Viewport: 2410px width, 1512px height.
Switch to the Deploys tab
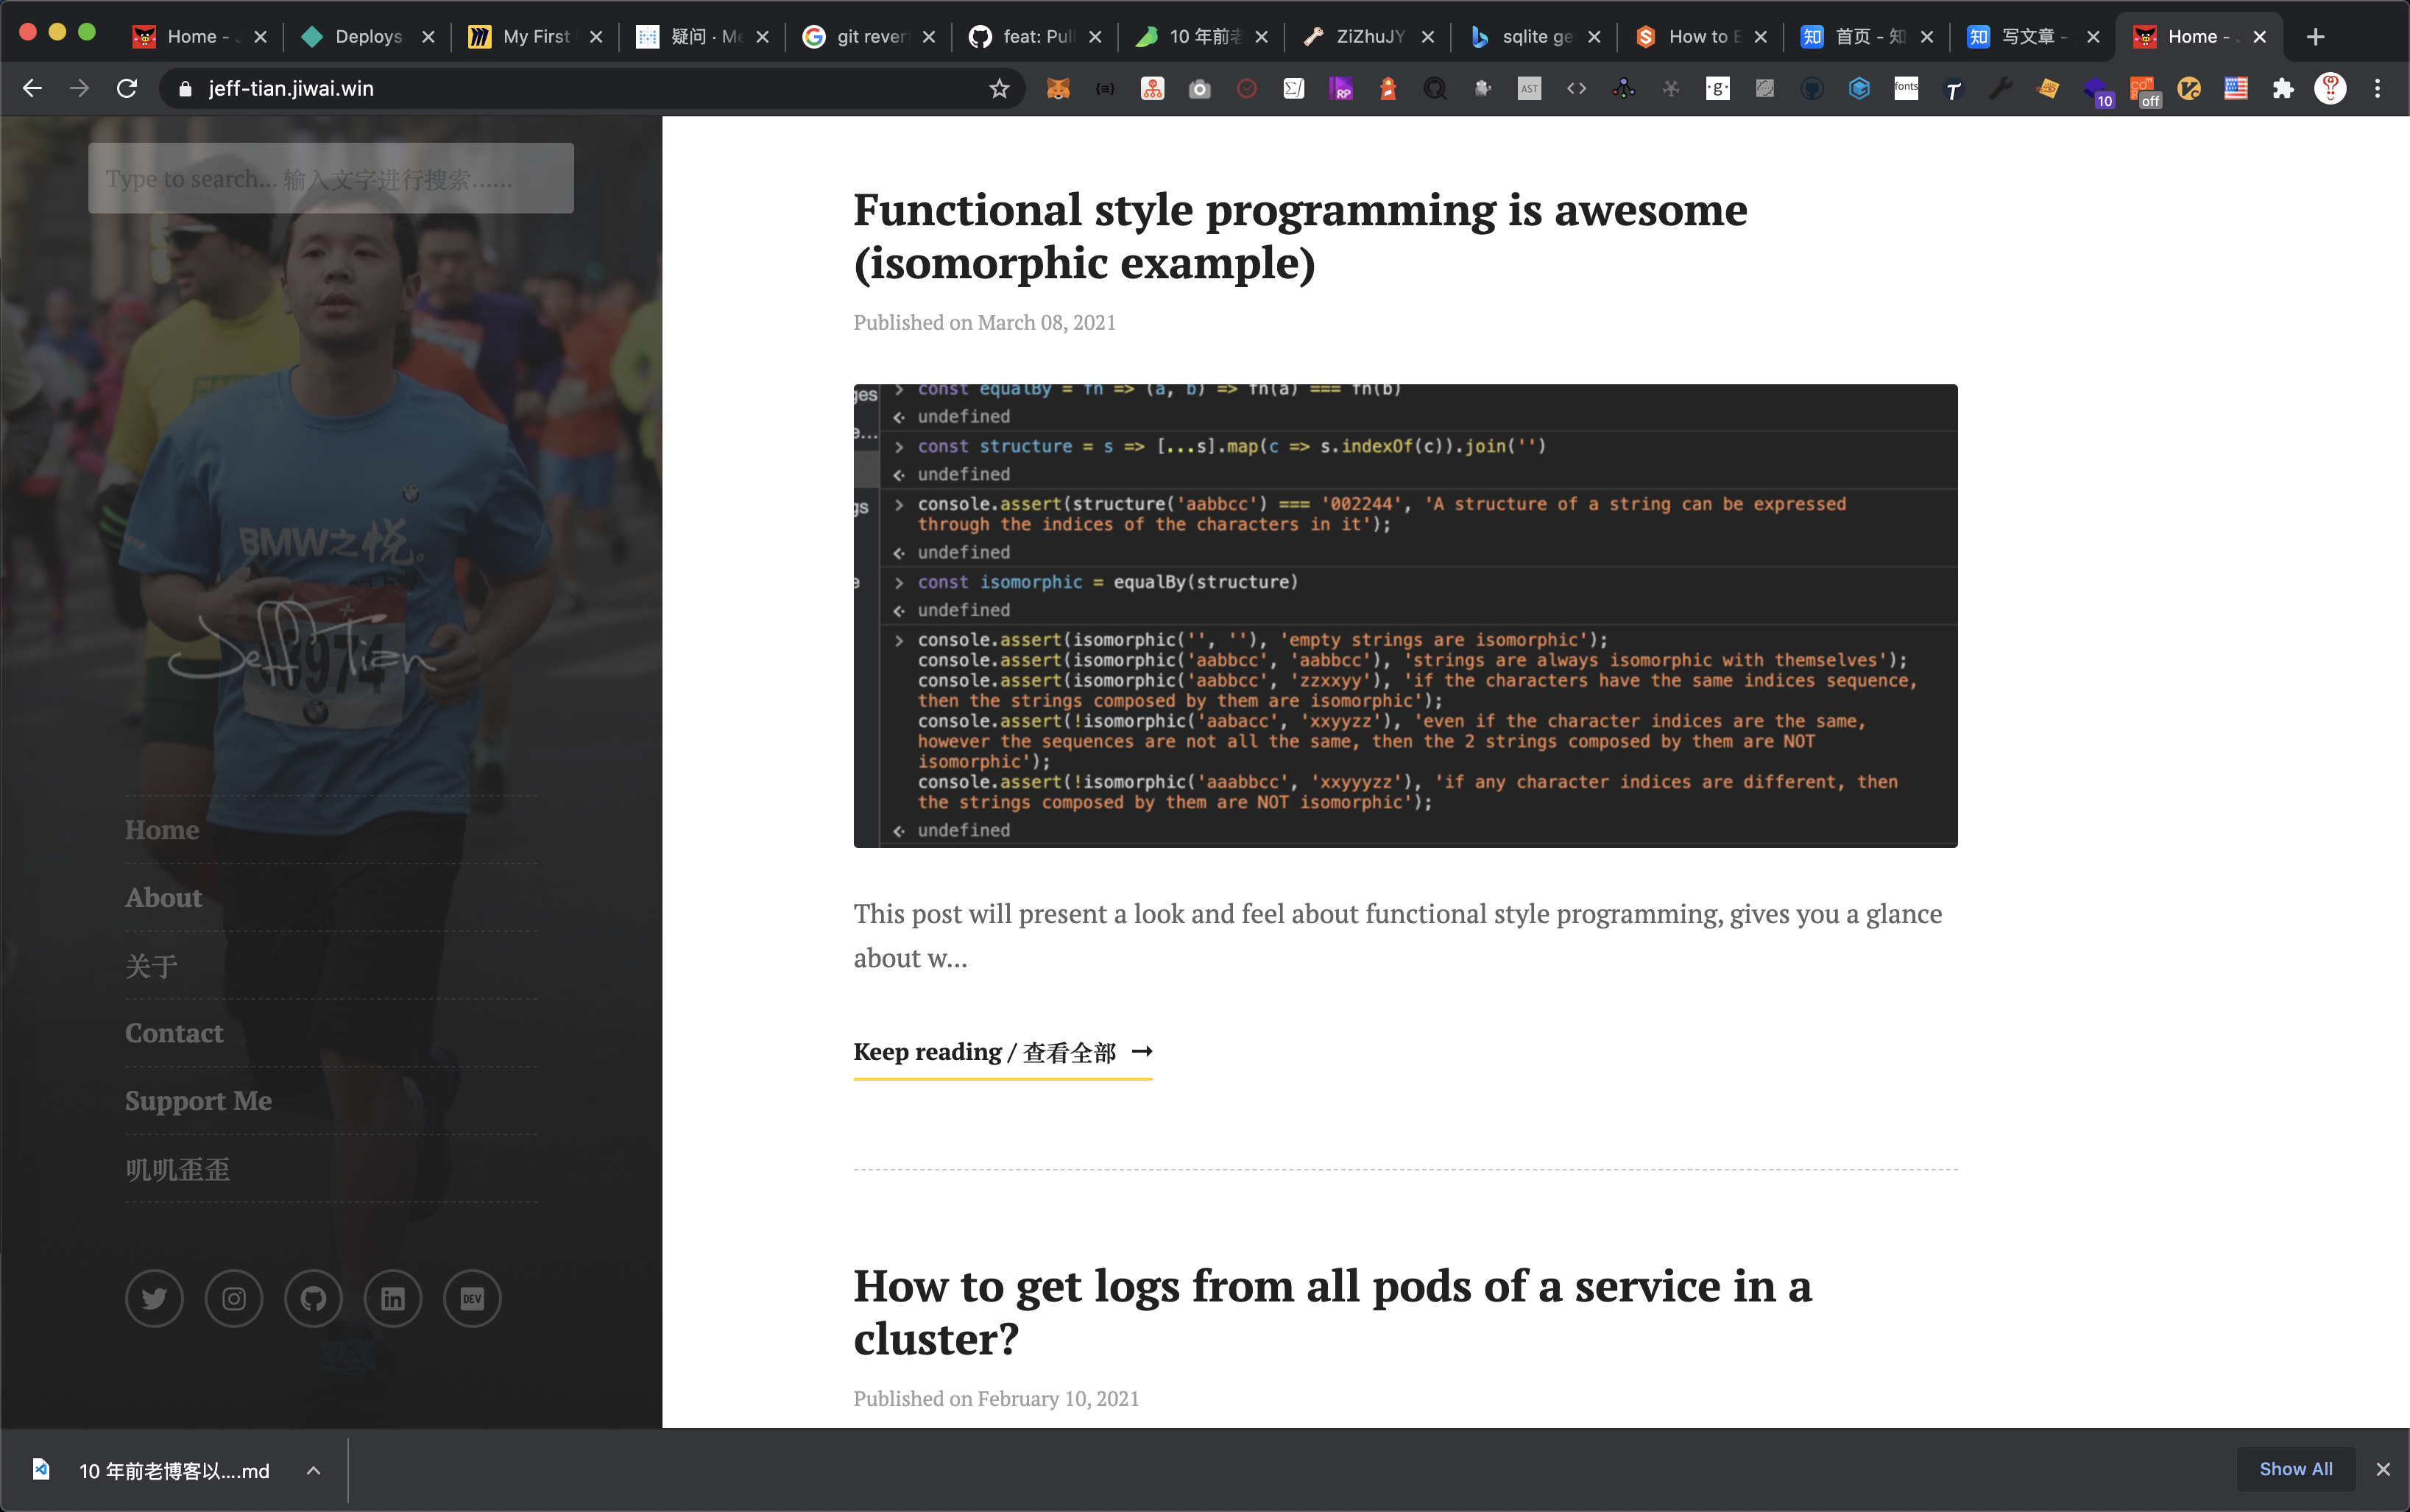[367, 37]
